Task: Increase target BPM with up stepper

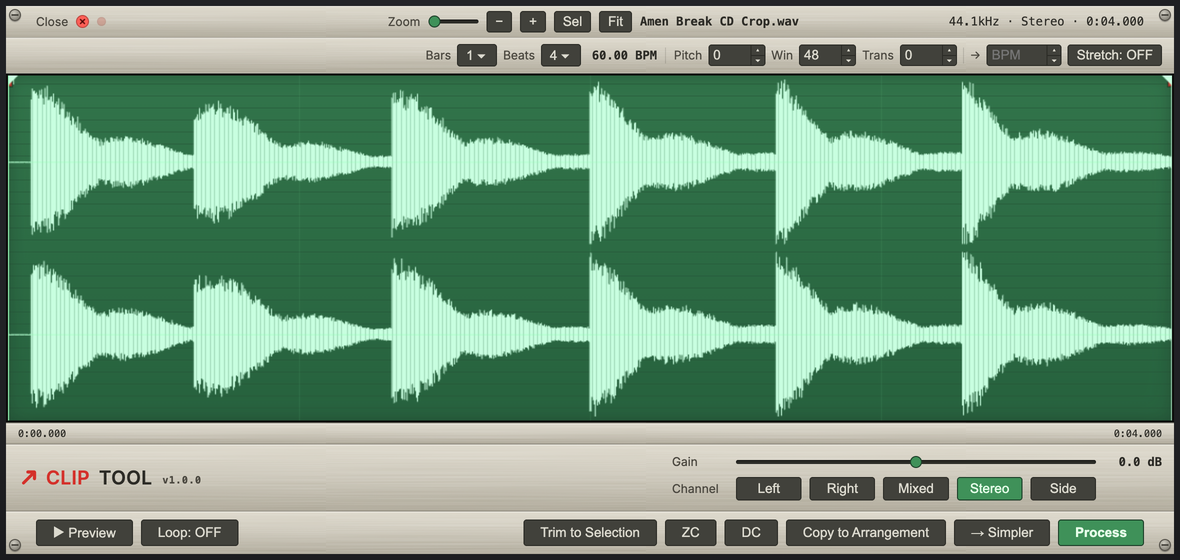Action: tap(1054, 50)
